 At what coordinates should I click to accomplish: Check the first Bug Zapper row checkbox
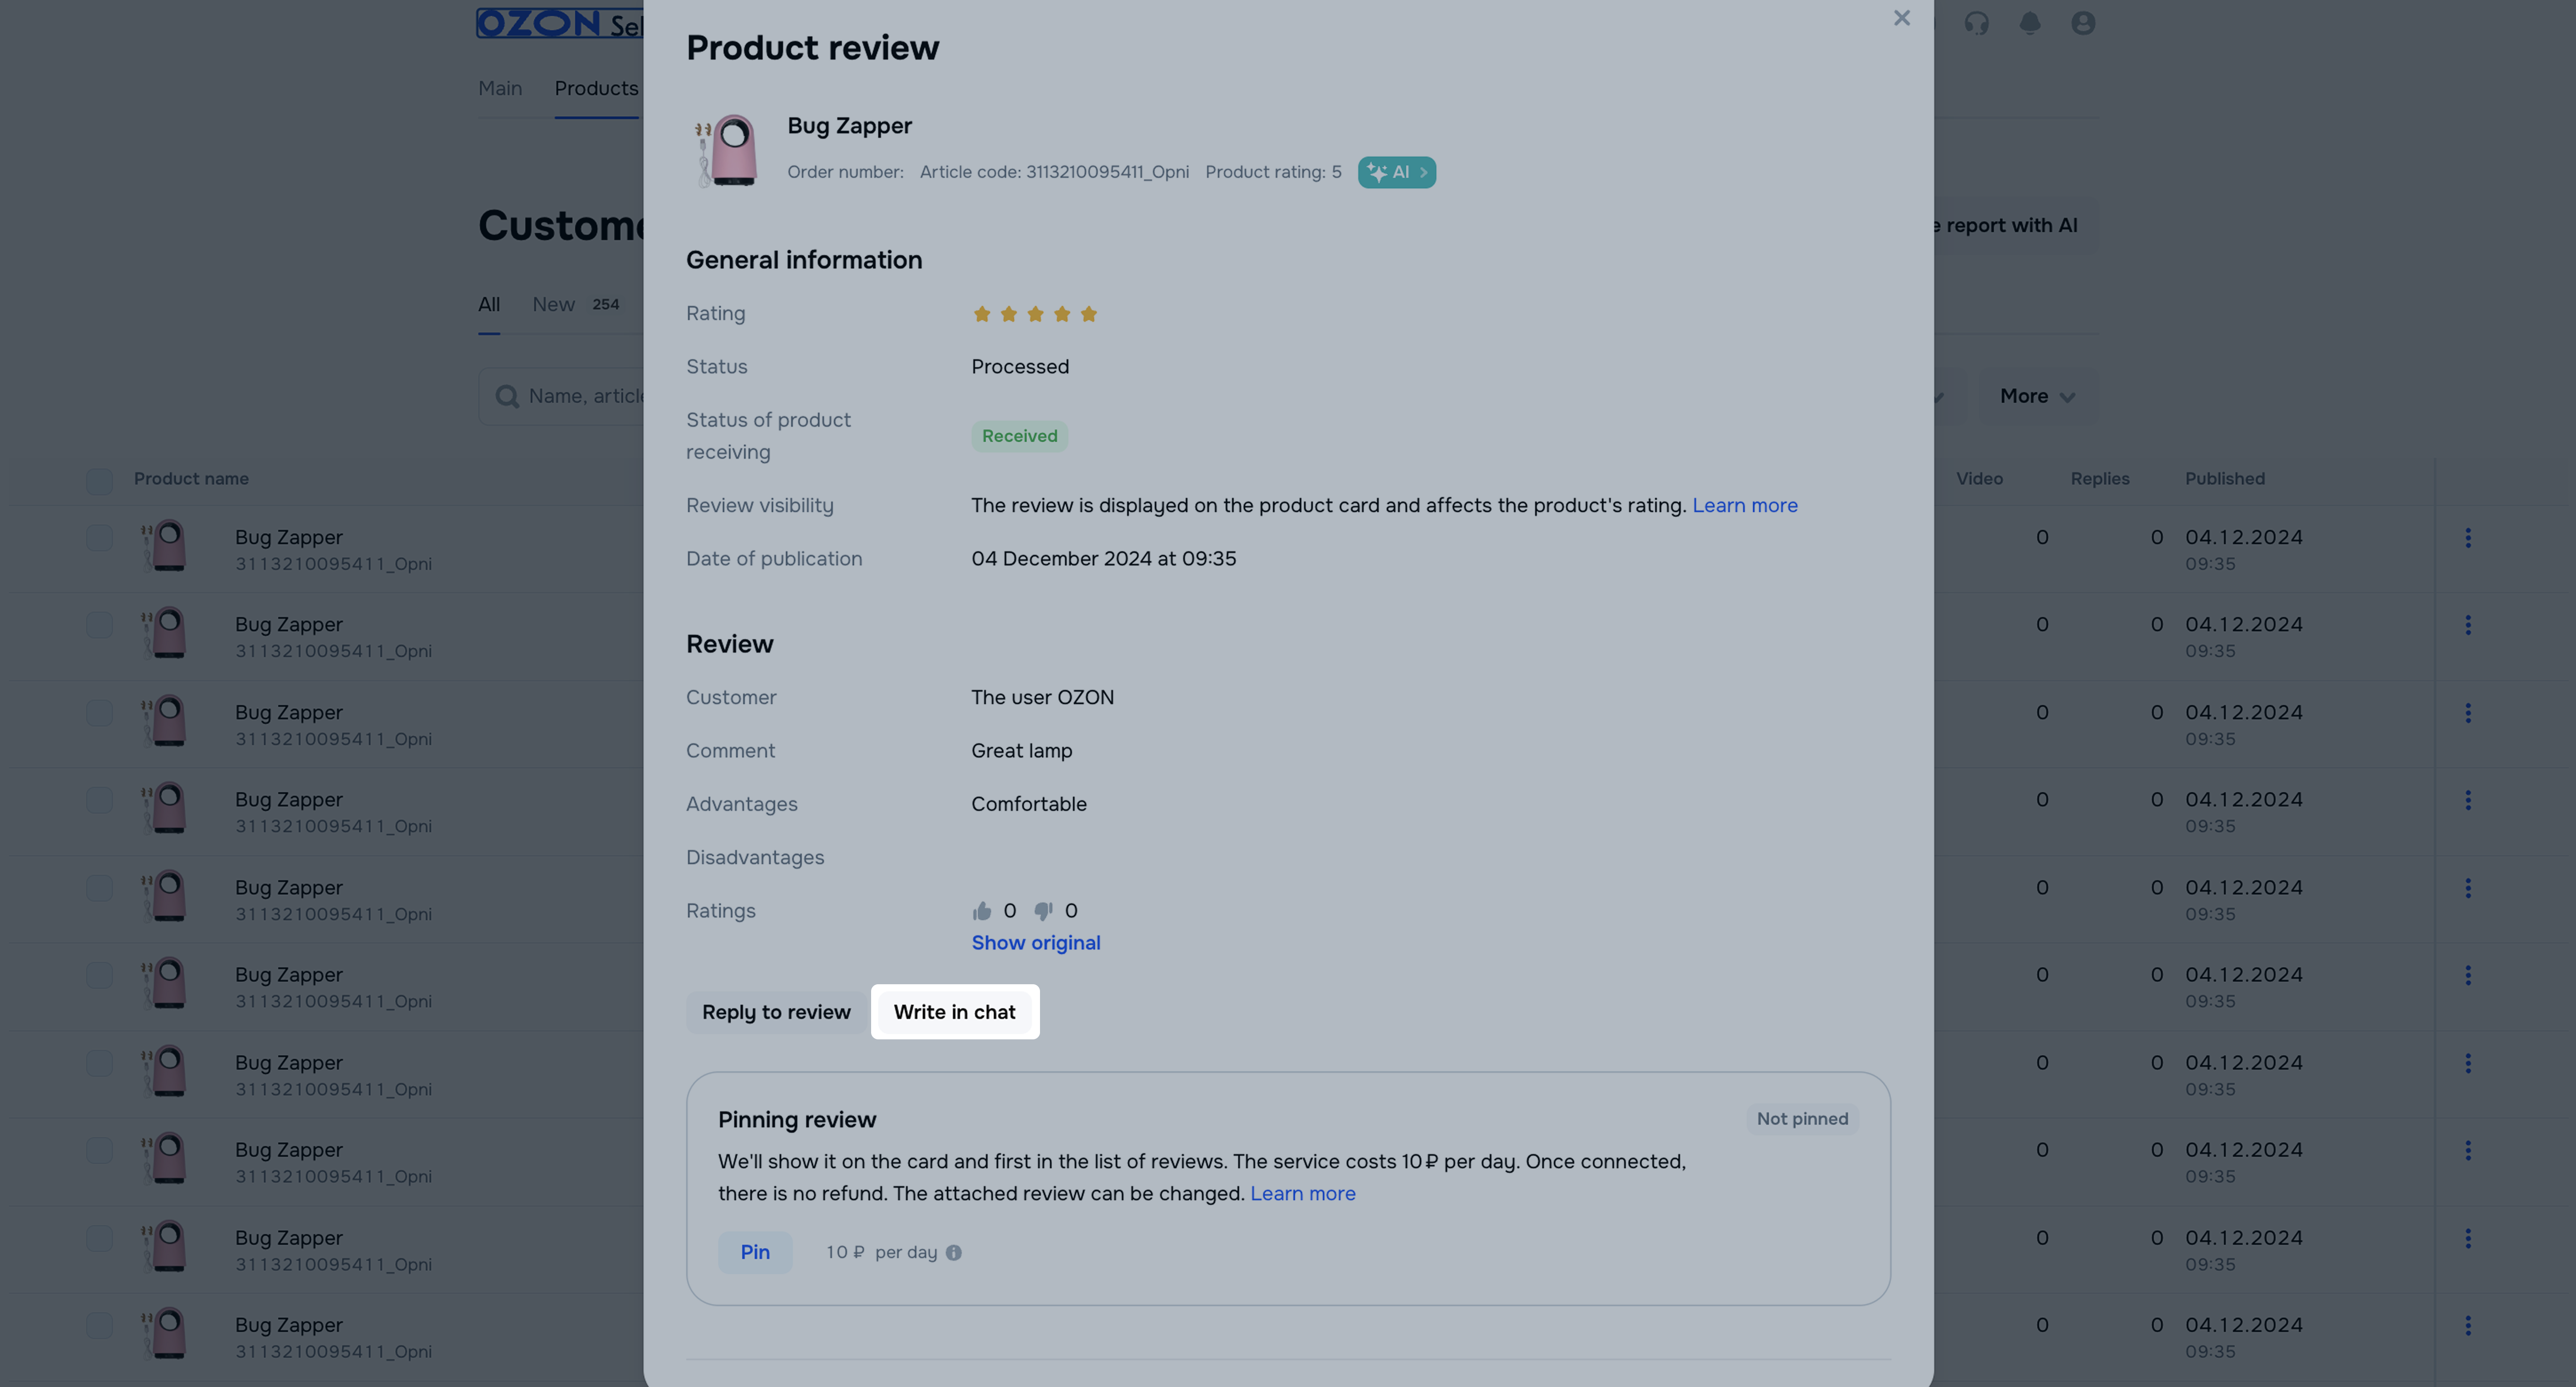[99, 538]
